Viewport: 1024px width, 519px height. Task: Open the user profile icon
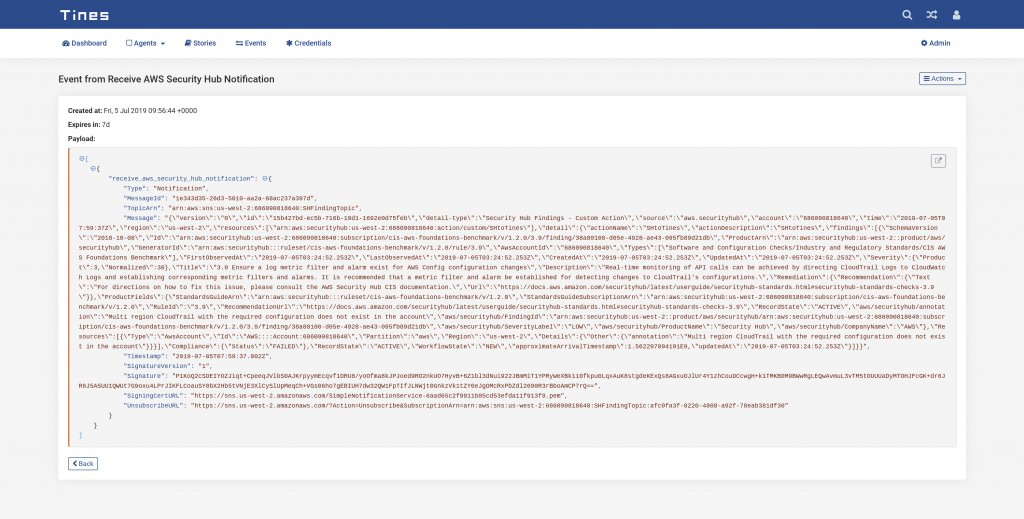pos(956,14)
